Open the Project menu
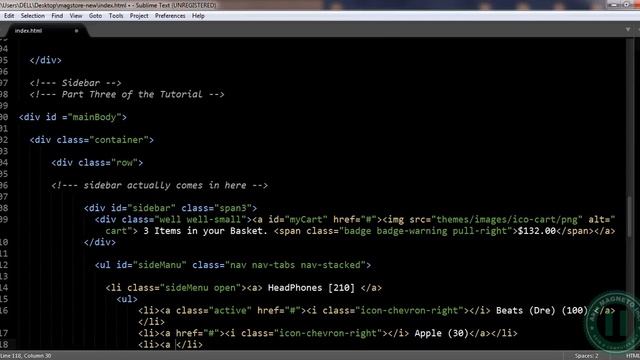Image resolution: width=640 pixels, height=360 pixels. [139, 16]
